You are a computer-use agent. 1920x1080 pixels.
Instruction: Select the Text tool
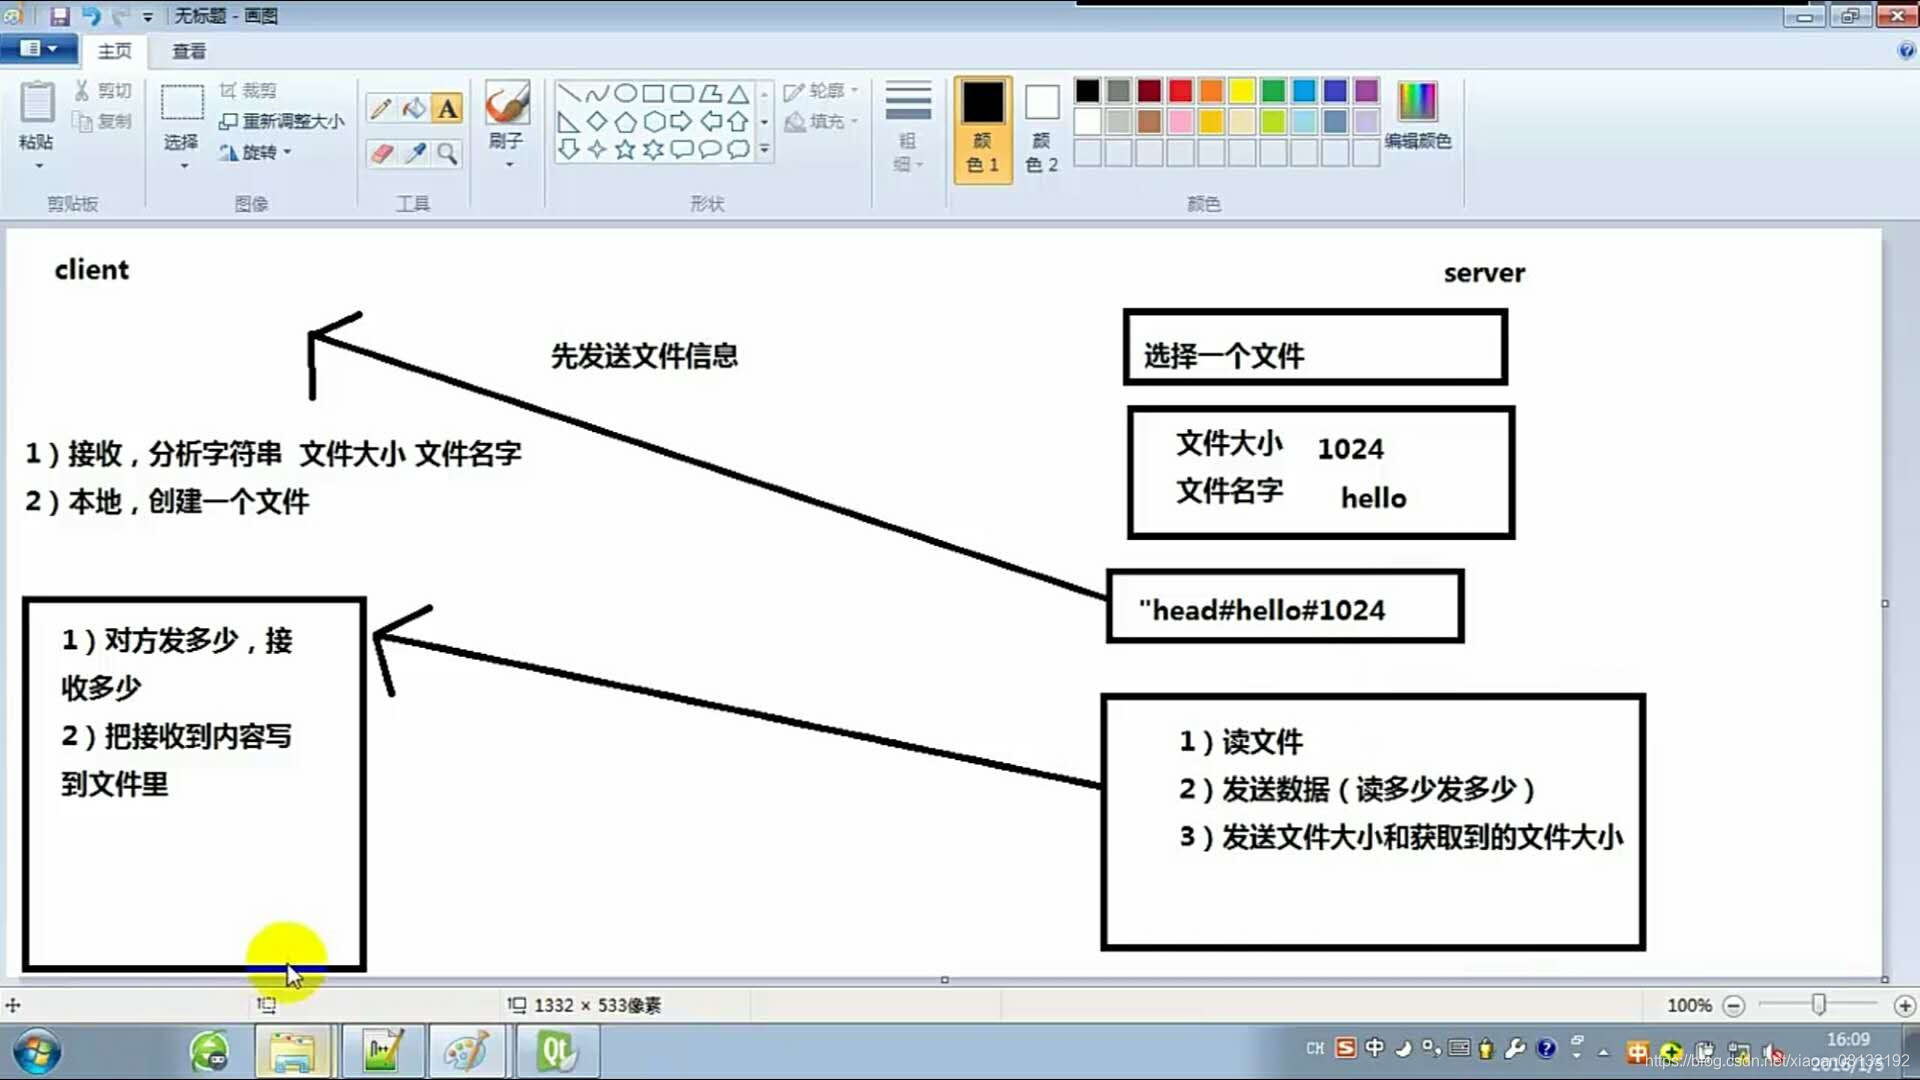coord(448,108)
